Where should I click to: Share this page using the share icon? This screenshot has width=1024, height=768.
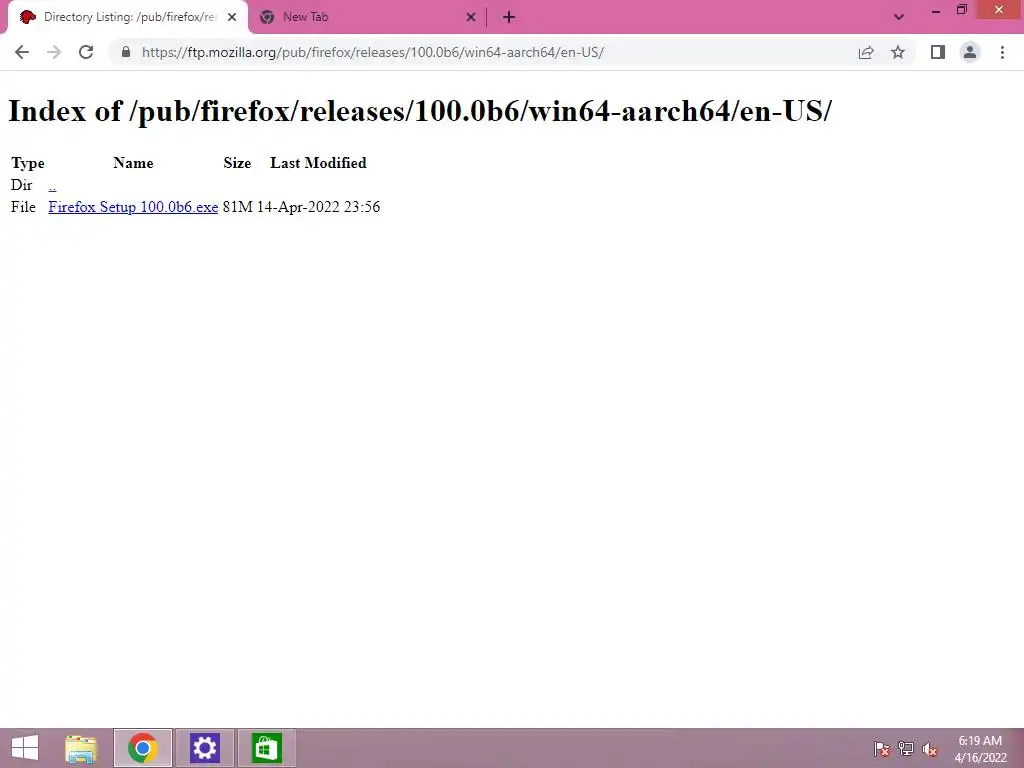(866, 52)
